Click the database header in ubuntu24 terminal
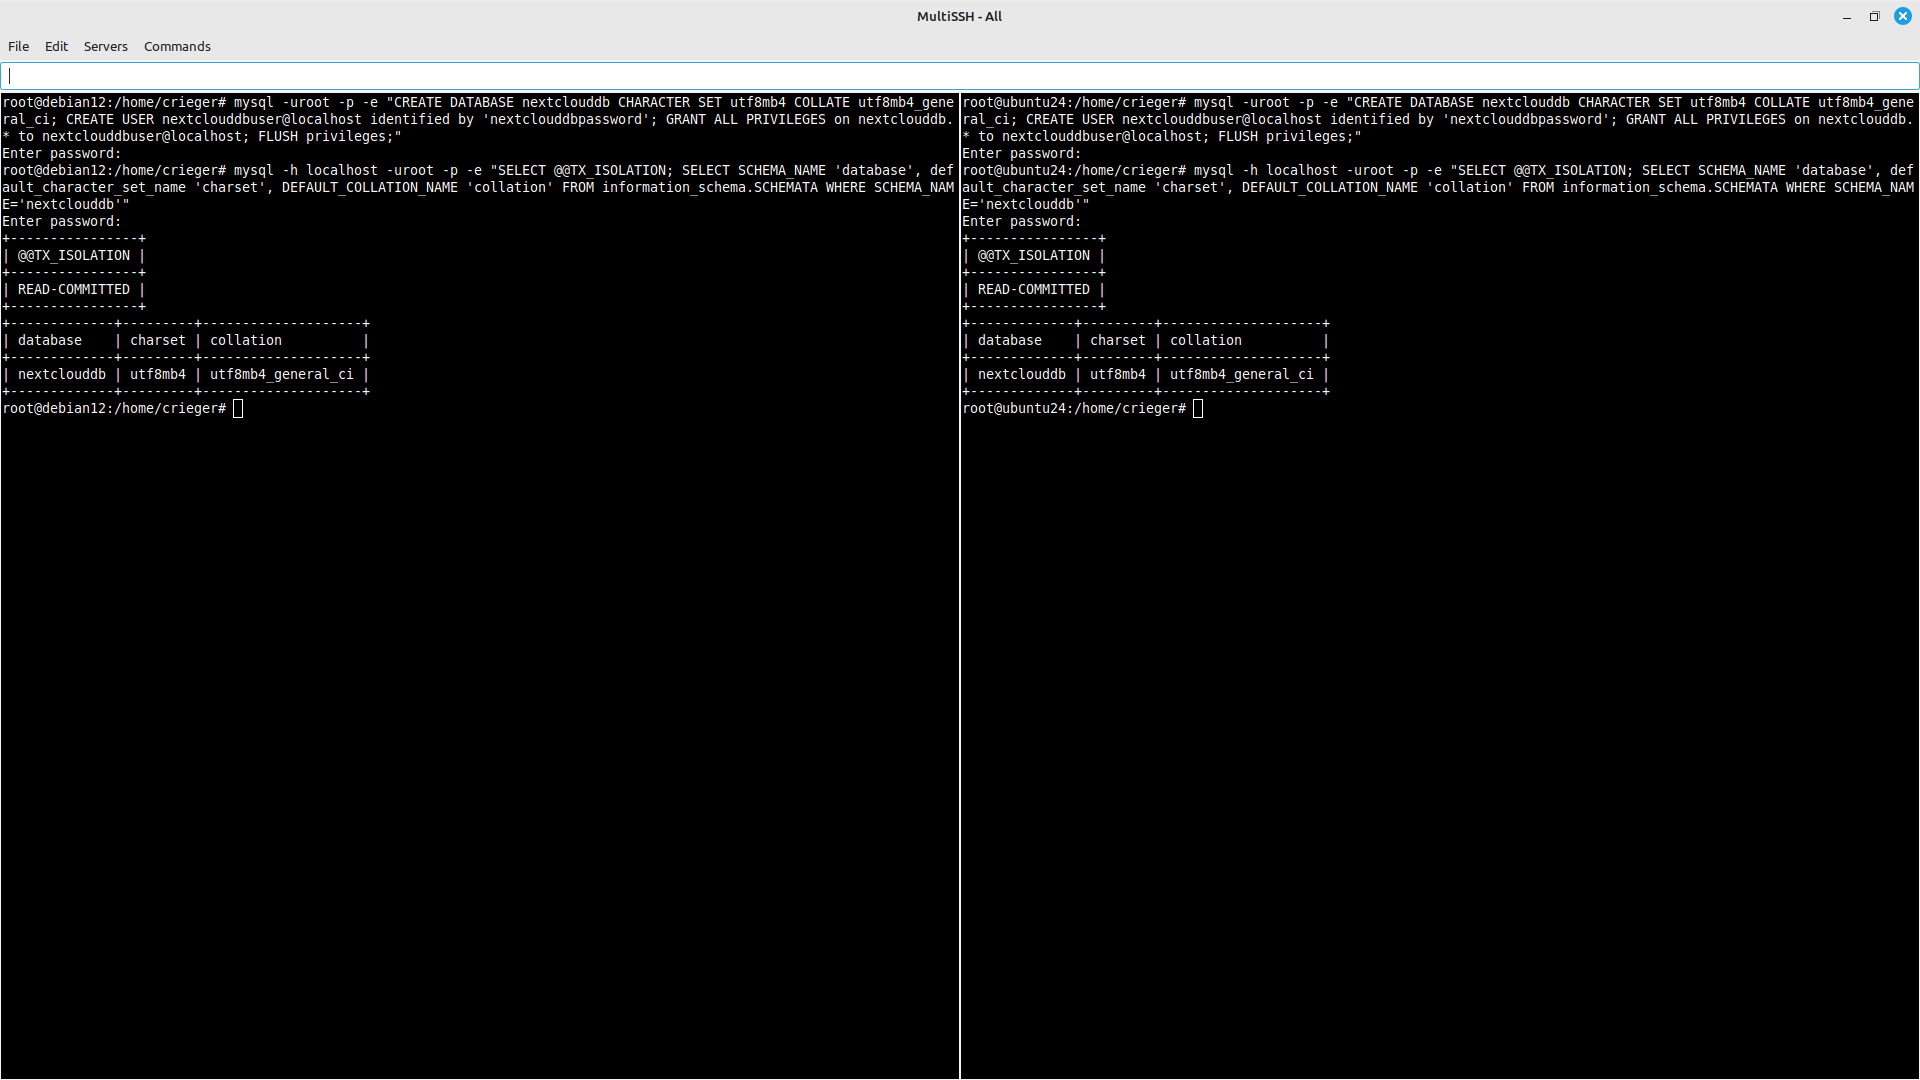 coord(1010,340)
